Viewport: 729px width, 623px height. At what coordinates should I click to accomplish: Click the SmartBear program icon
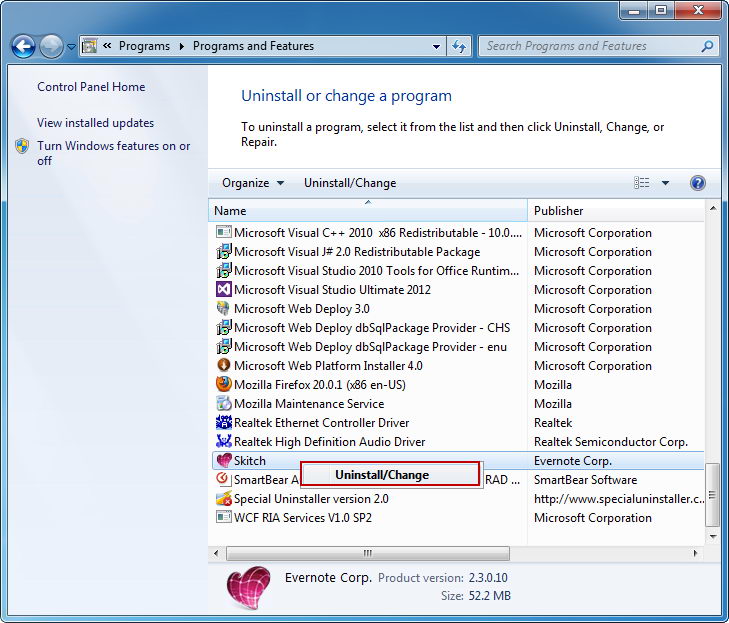pos(224,479)
